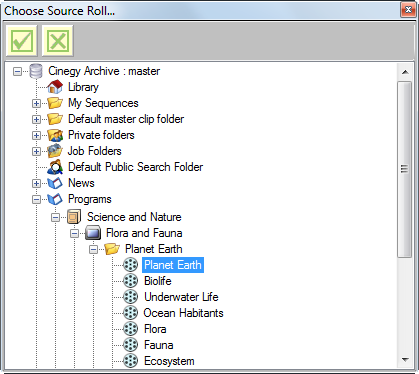Expand the Job Folders node

[x=36, y=151]
